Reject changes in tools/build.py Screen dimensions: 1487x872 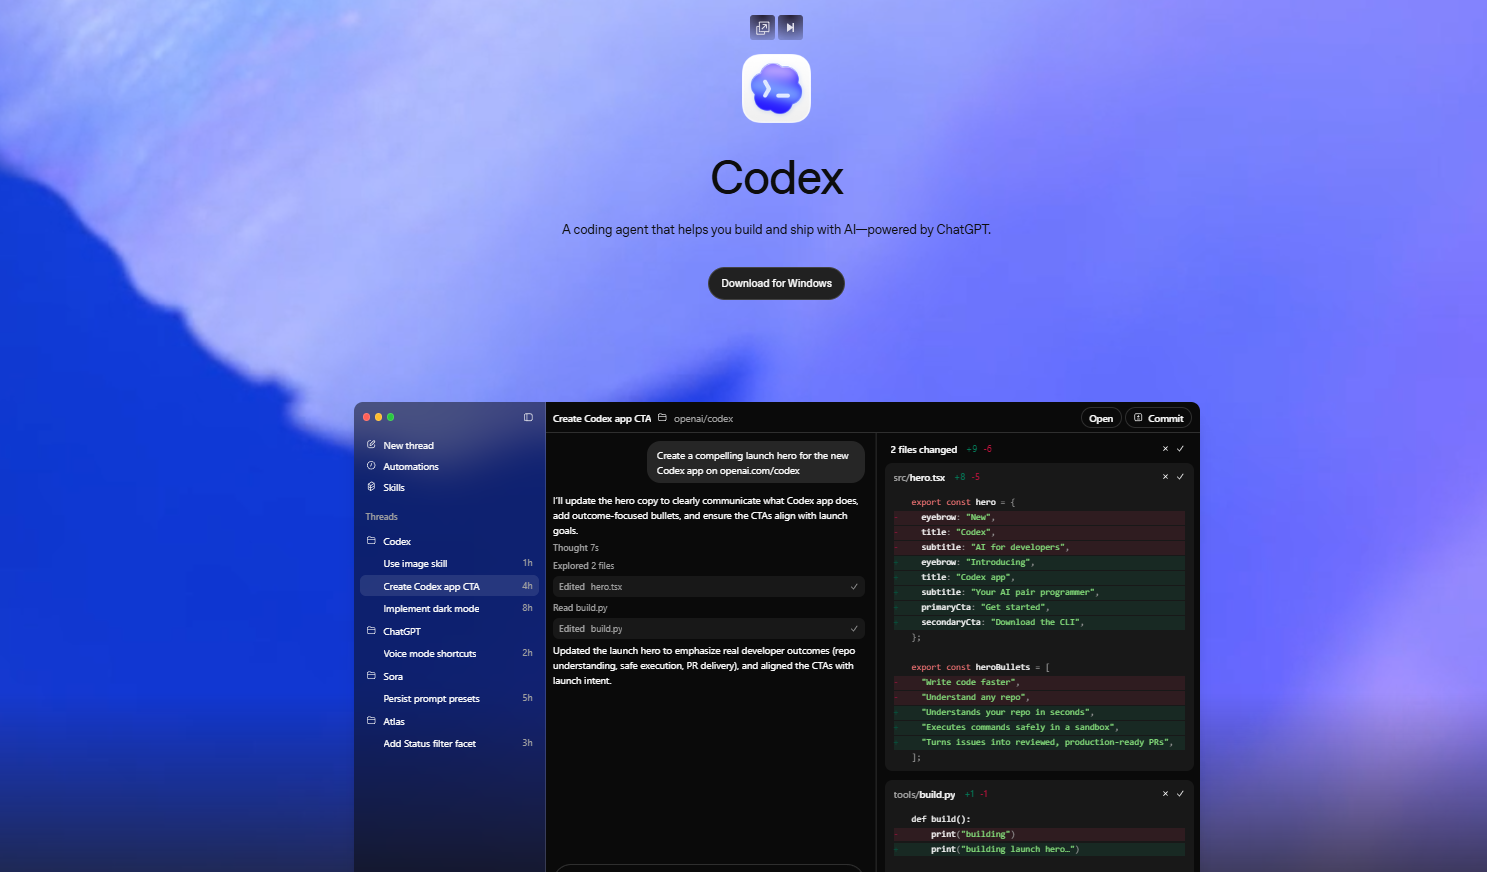[1165, 794]
